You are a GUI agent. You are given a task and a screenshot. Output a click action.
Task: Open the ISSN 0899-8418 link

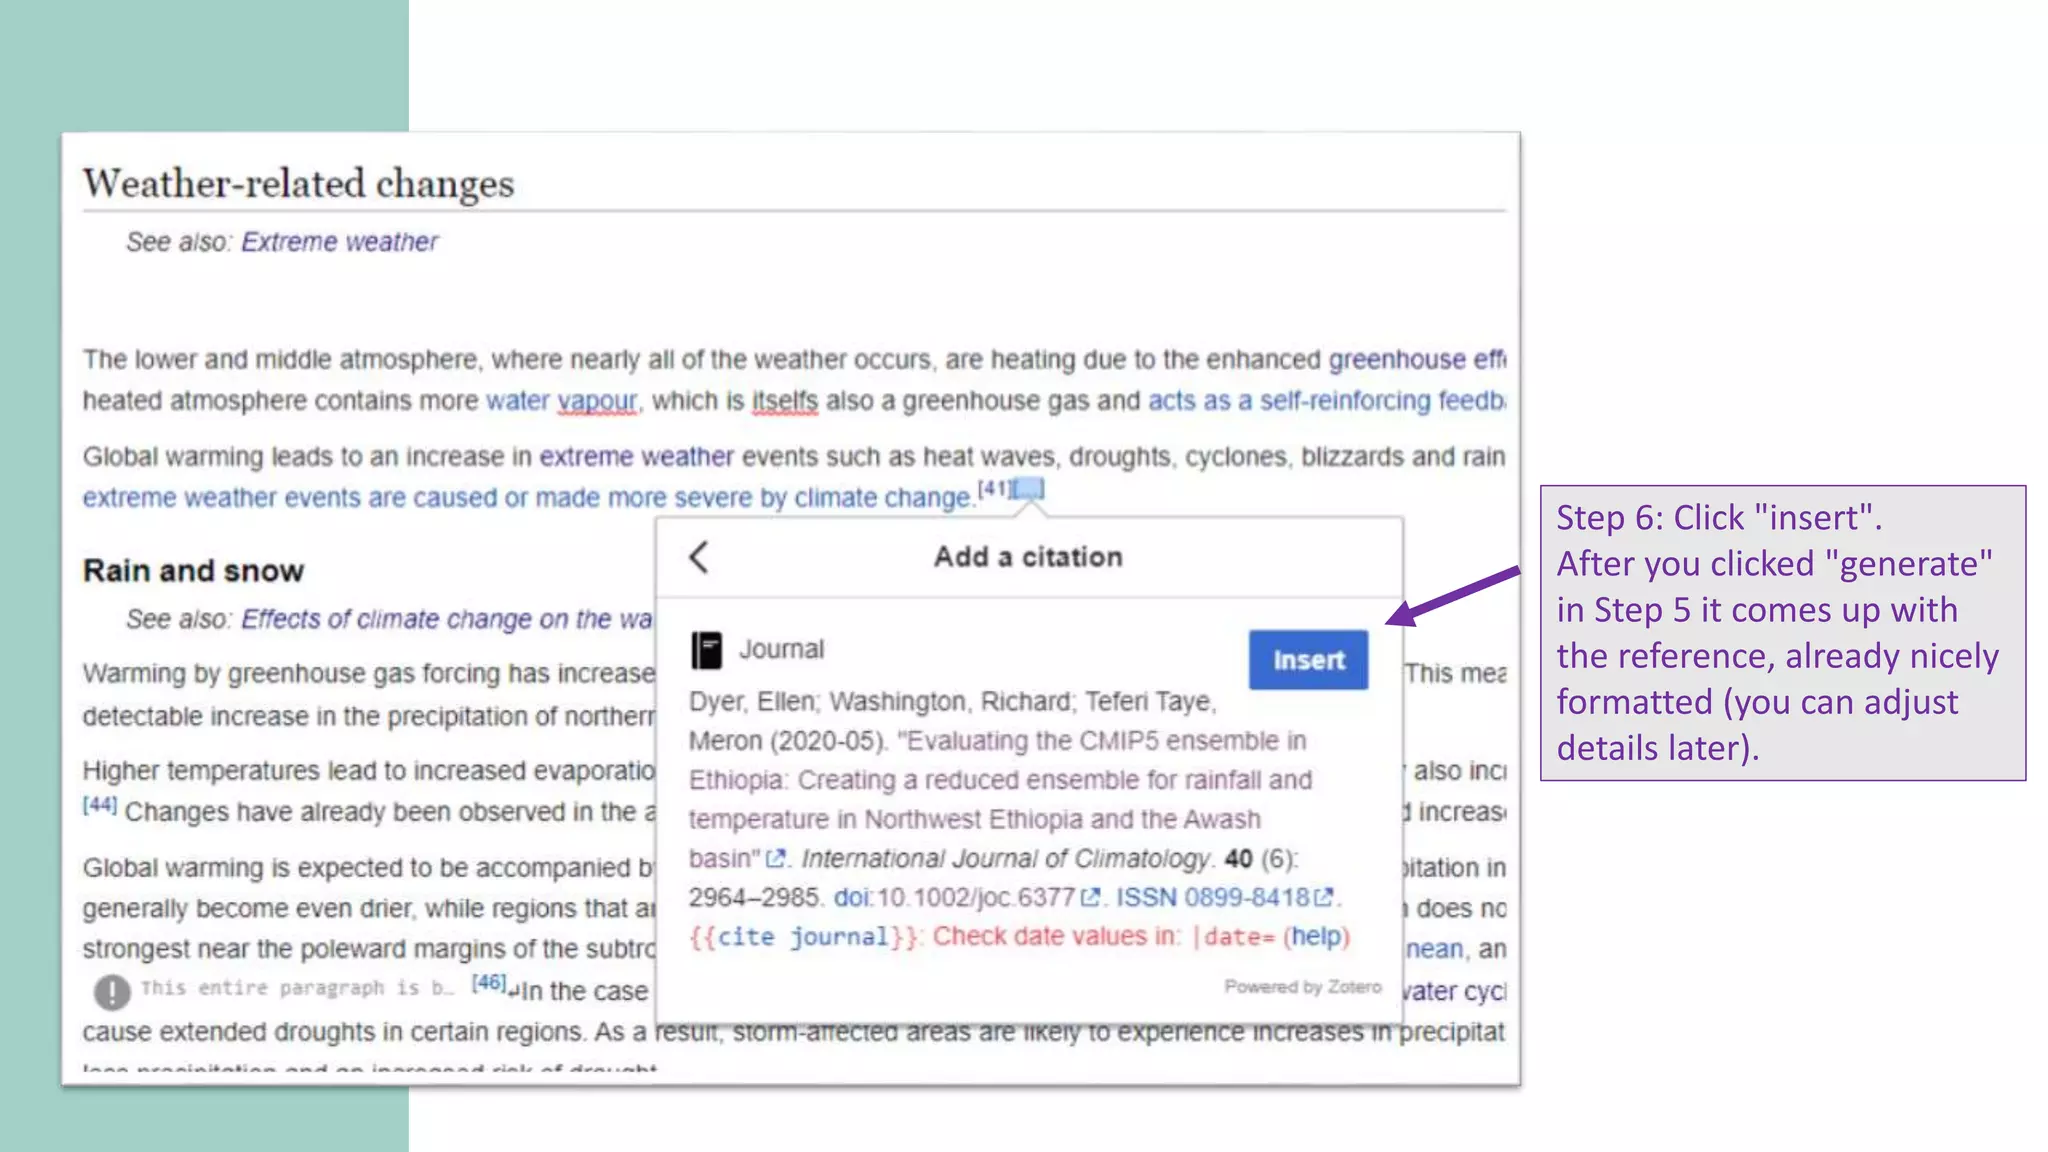tap(1212, 898)
